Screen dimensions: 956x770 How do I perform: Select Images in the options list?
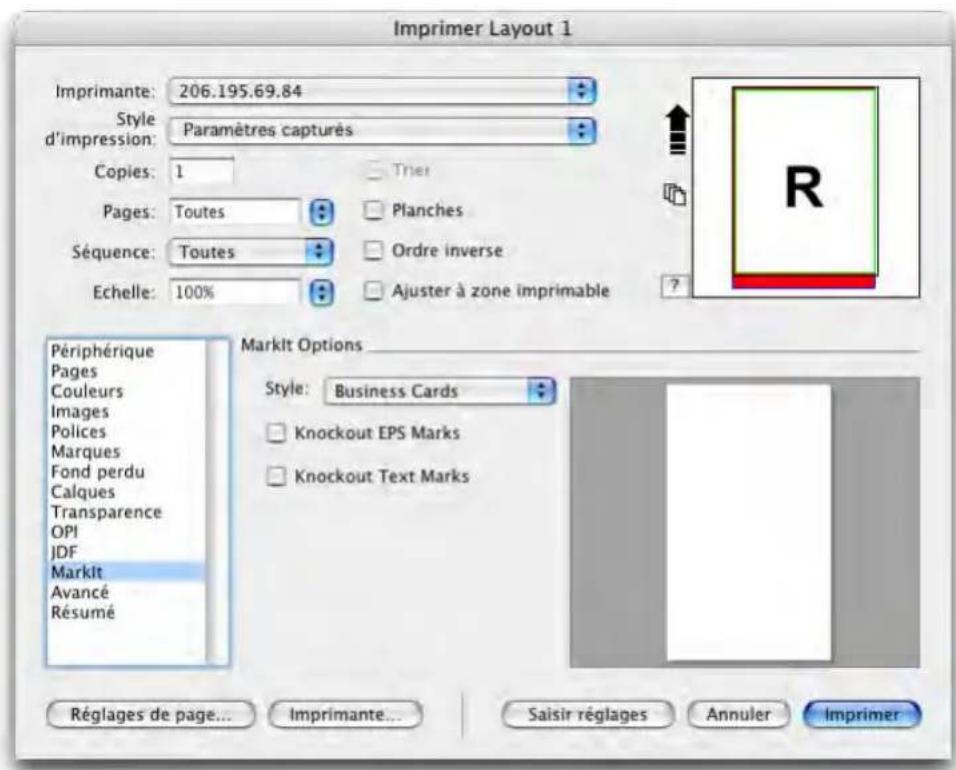pyautogui.click(x=127, y=412)
